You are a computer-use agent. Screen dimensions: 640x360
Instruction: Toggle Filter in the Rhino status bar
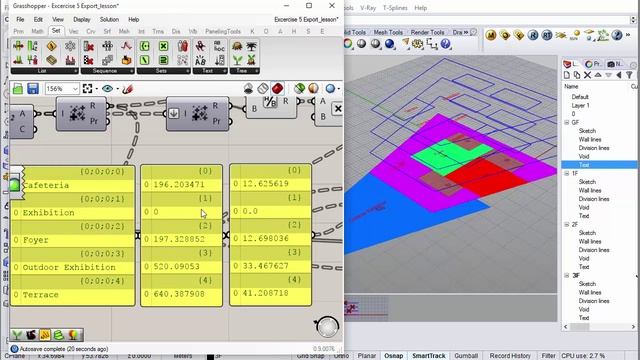click(548, 356)
